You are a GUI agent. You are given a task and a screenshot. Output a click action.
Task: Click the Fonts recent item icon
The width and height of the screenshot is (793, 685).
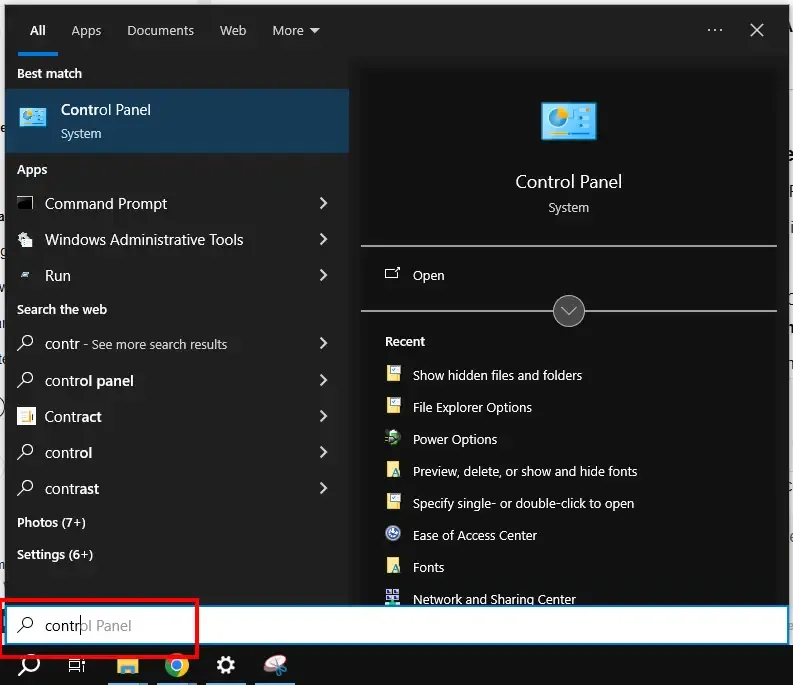click(x=393, y=565)
